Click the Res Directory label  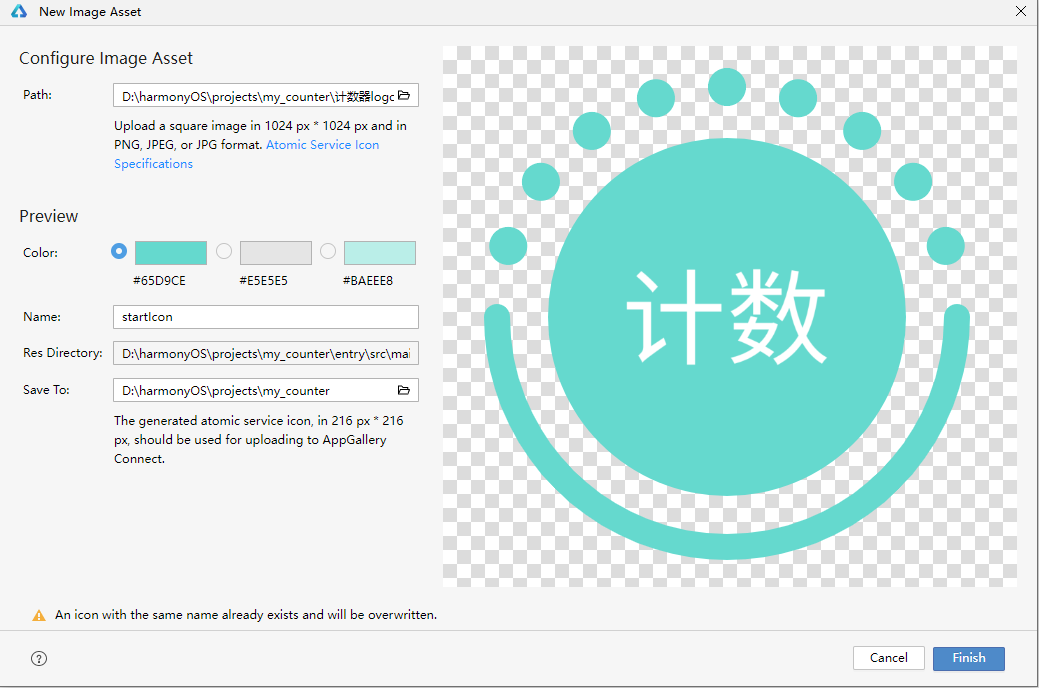[63, 353]
